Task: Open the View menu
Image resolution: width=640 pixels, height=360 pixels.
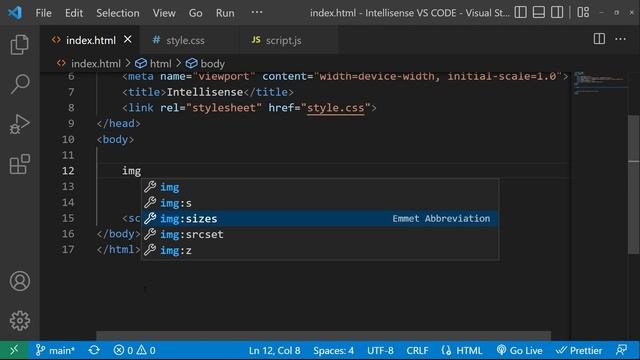Action: pyautogui.click(x=164, y=13)
